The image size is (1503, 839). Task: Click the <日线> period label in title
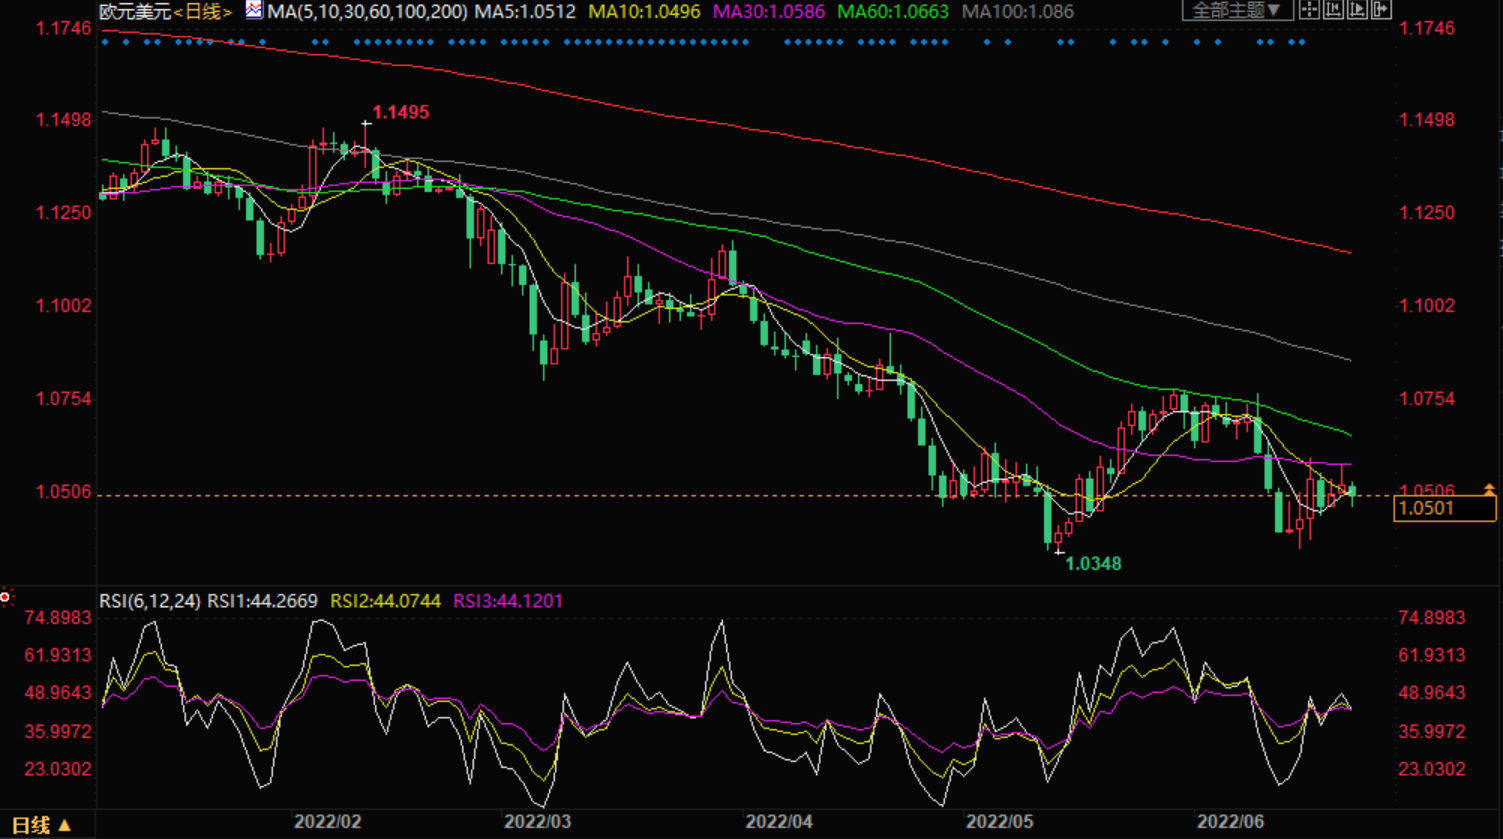pos(203,12)
